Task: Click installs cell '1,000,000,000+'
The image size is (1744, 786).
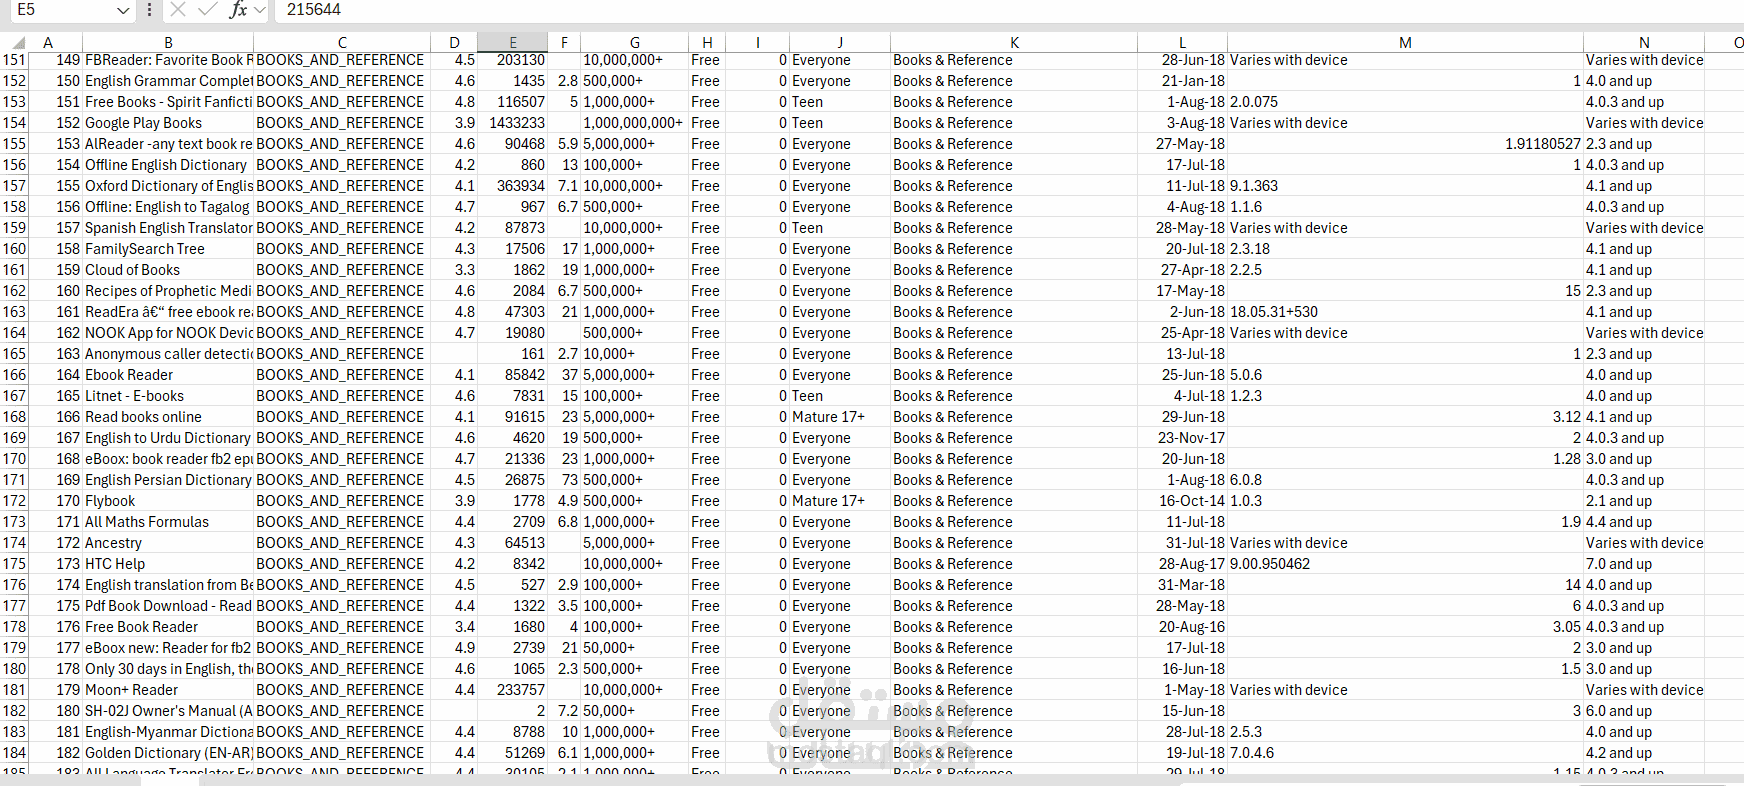Action: pos(634,123)
